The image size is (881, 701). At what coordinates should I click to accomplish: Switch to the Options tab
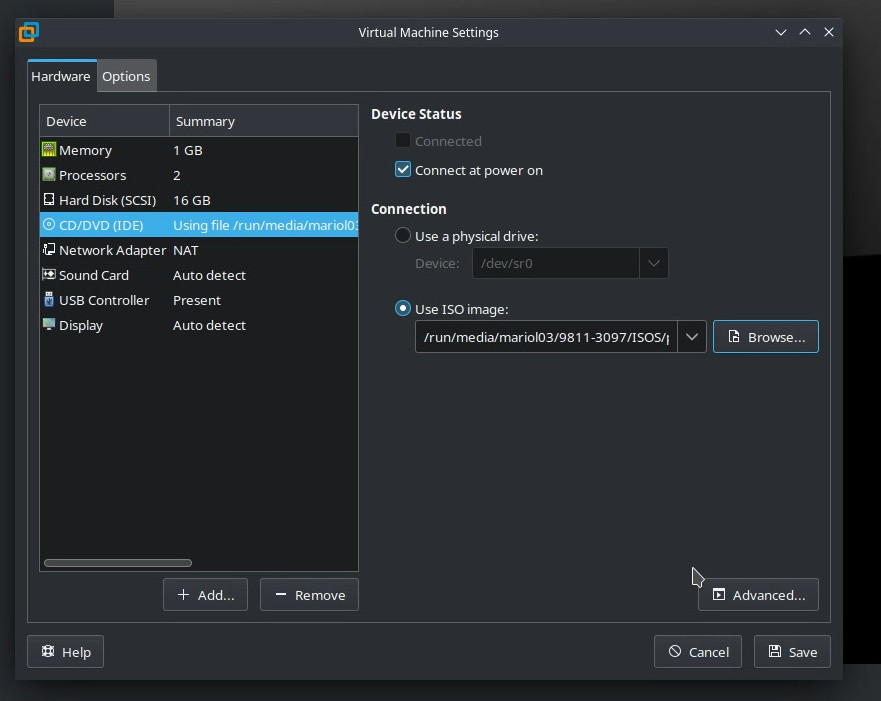[126, 76]
